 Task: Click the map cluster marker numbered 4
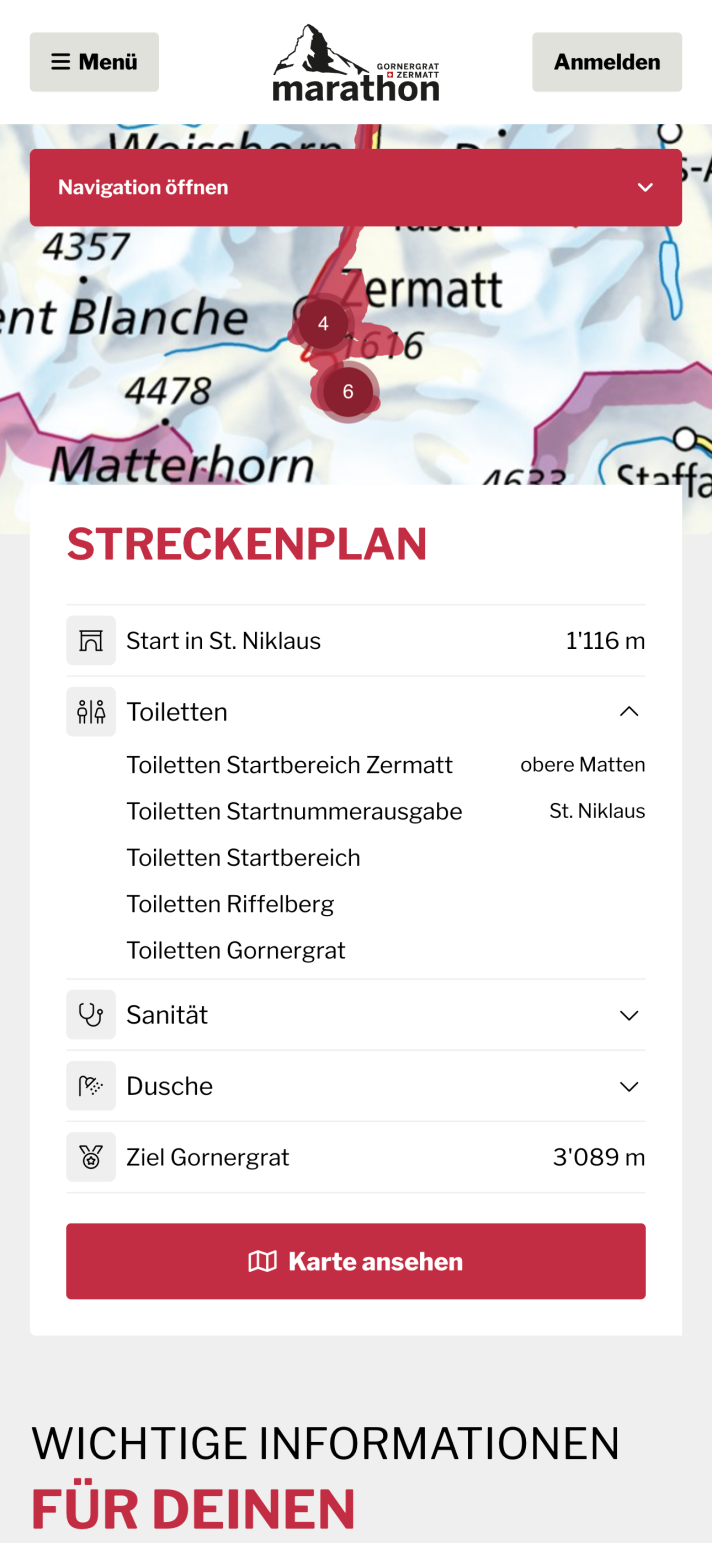click(x=323, y=324)
